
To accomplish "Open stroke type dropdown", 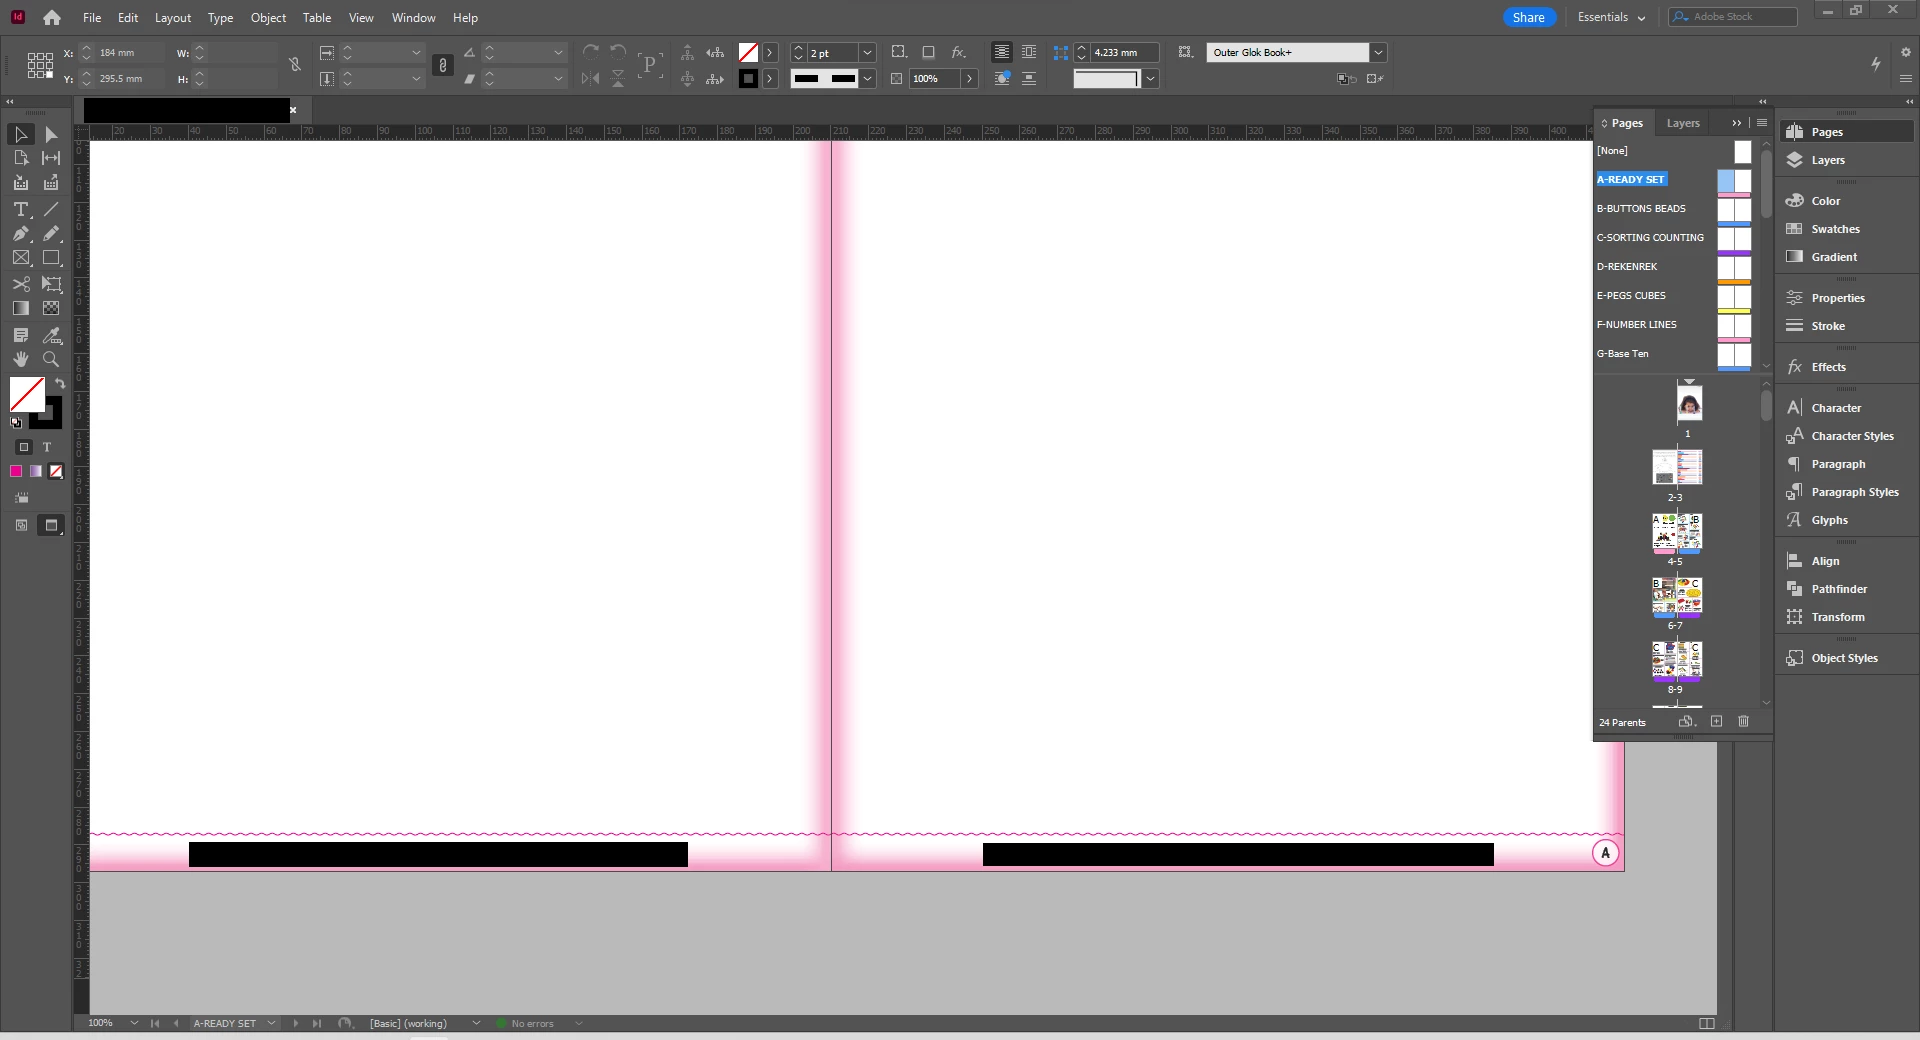I will point(867,78).
